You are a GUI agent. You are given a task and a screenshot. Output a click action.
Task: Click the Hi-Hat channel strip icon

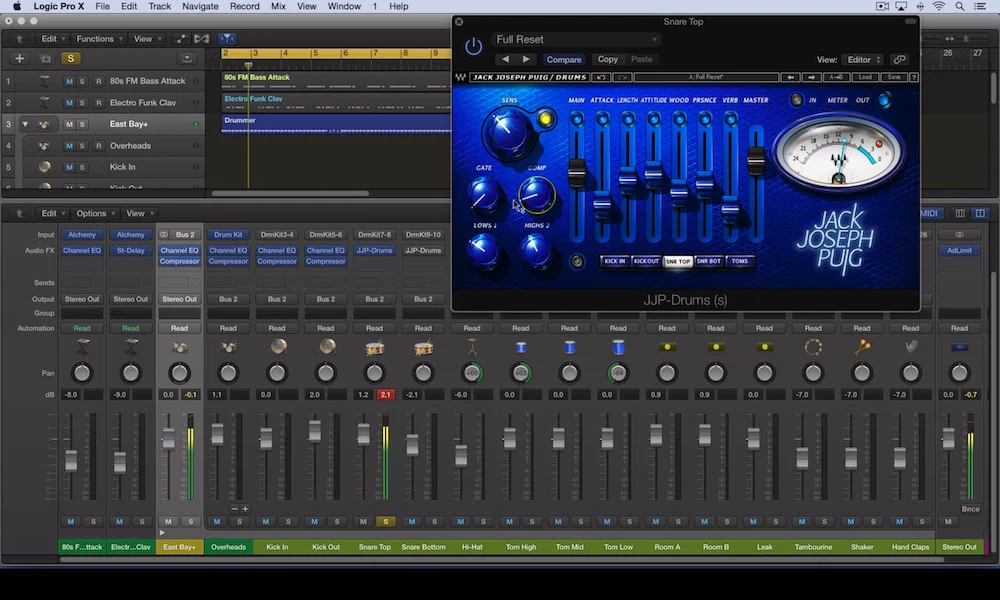point(472,347)
